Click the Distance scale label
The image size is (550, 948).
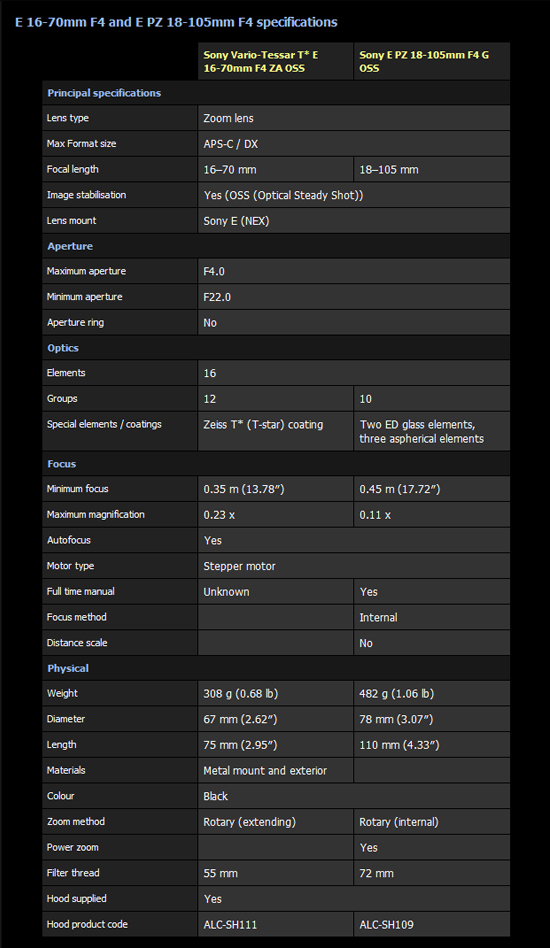point(77,643)
